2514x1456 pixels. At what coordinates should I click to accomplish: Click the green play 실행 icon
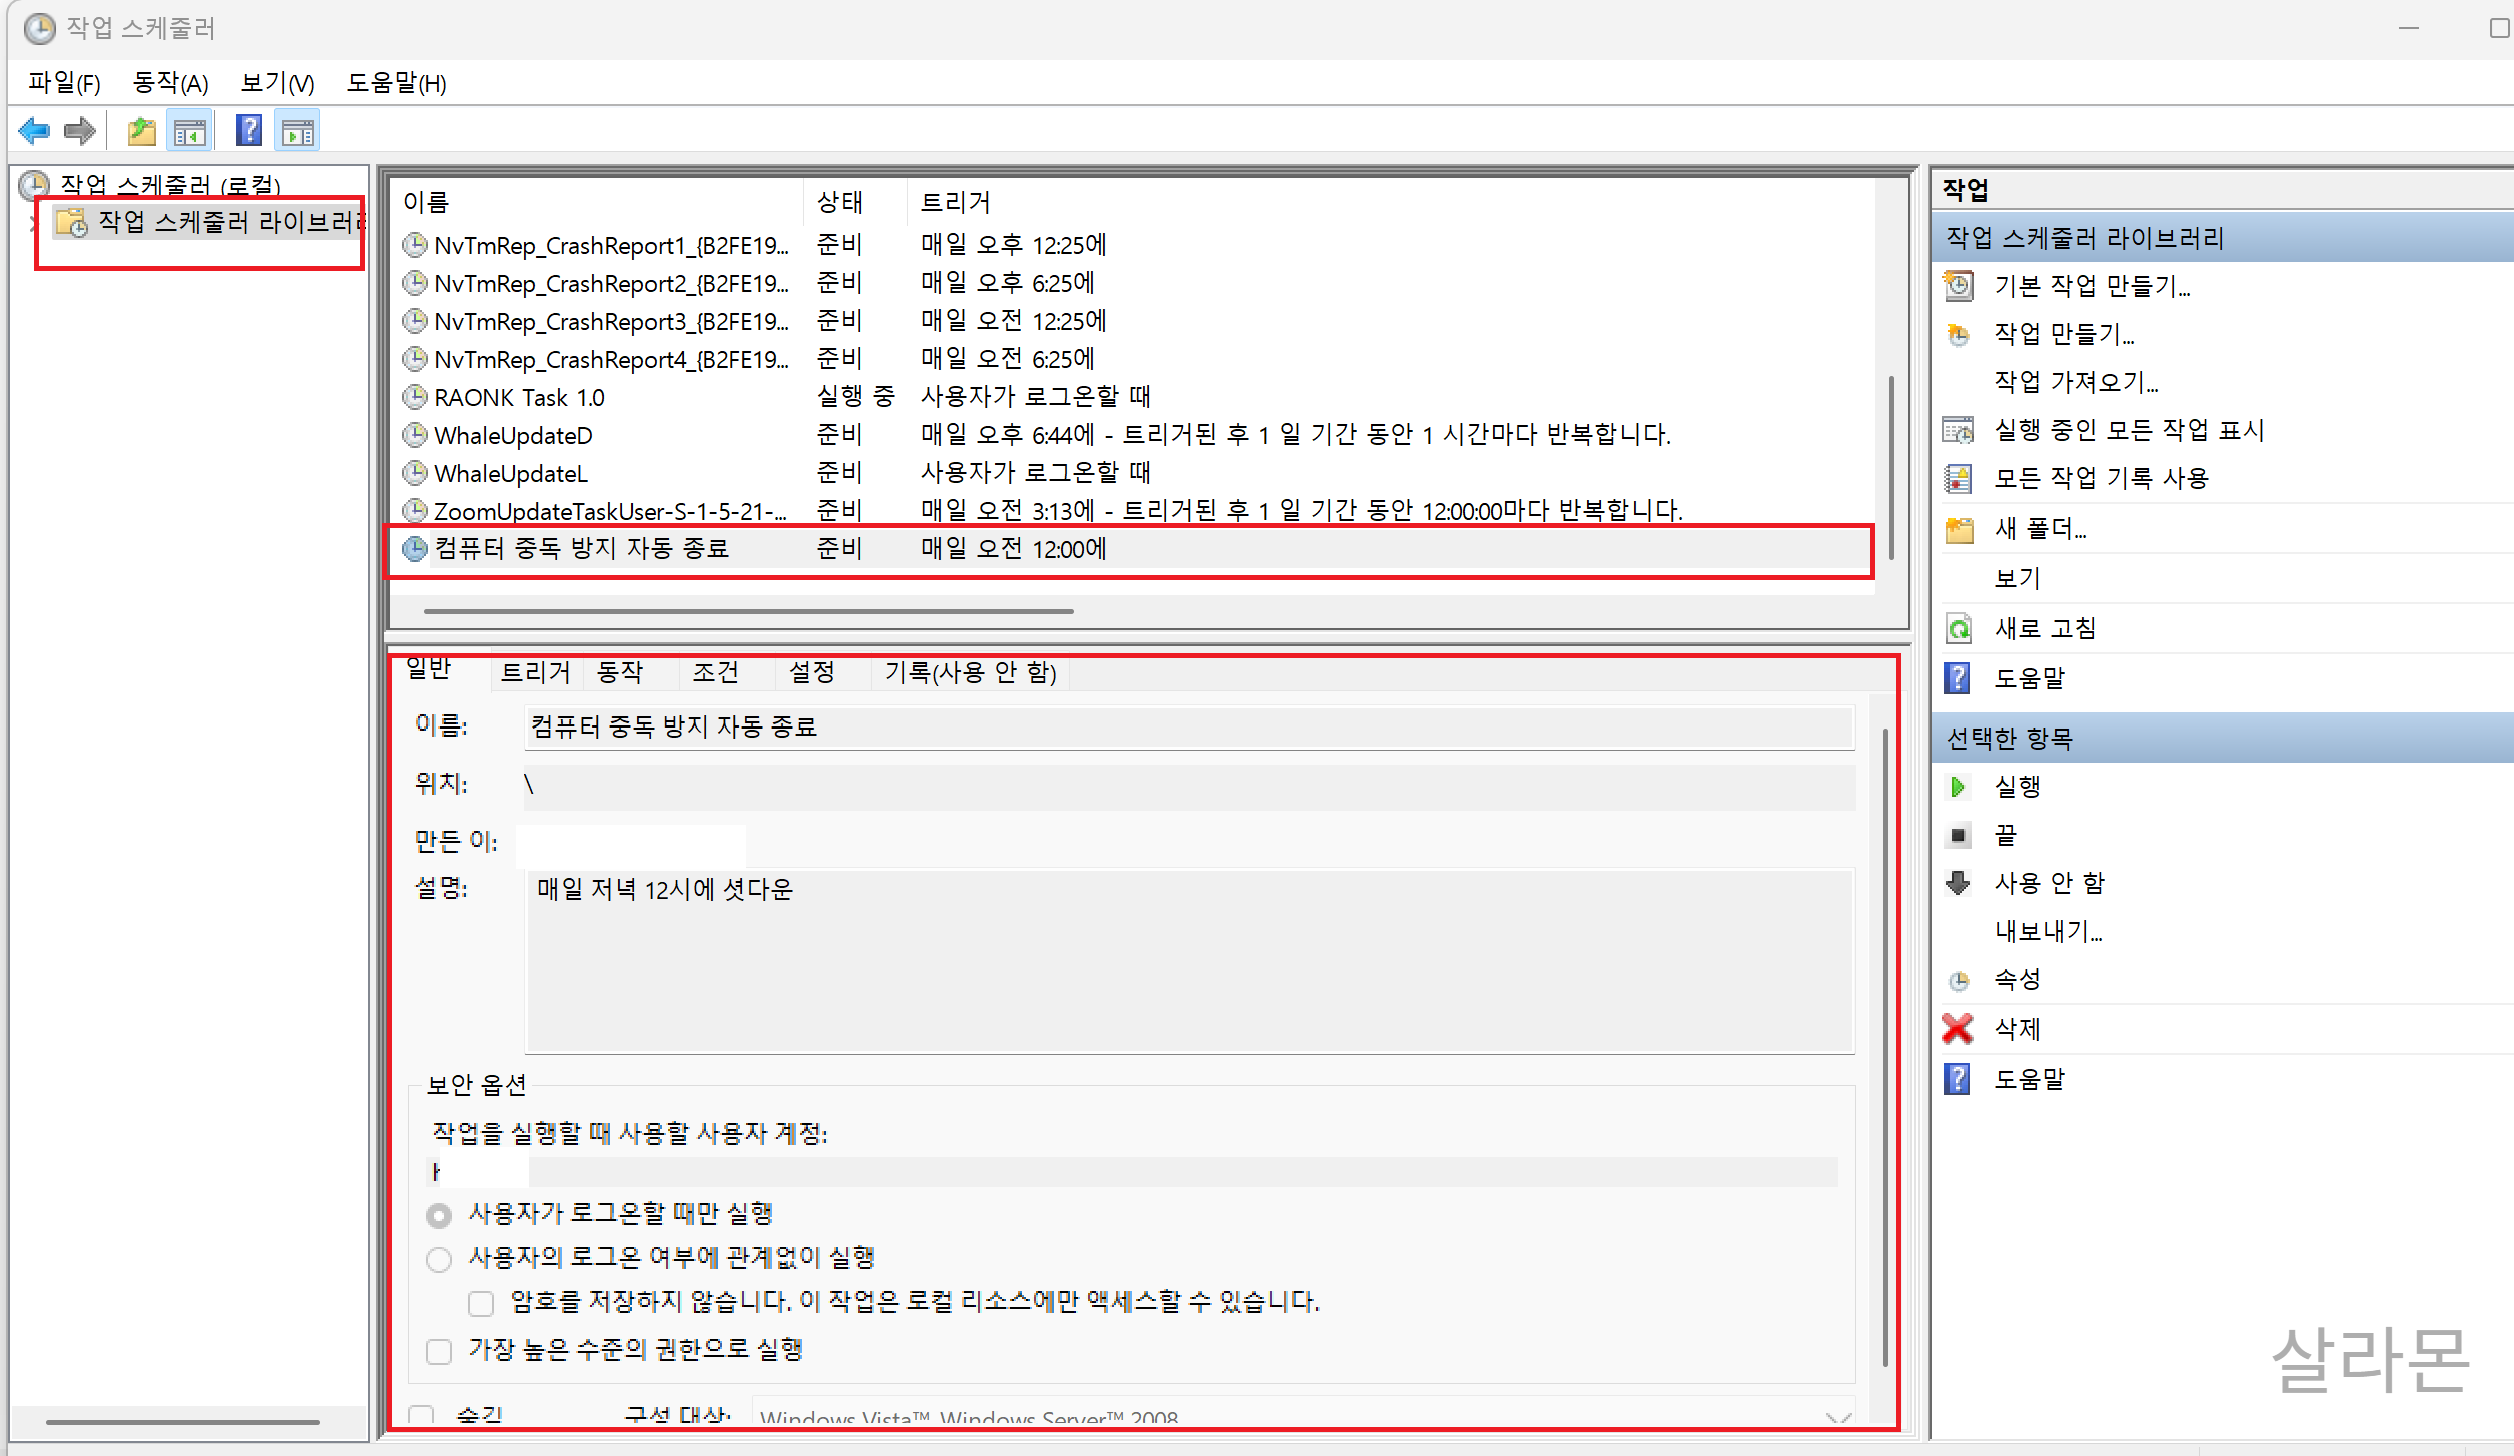pos(1957,787)
